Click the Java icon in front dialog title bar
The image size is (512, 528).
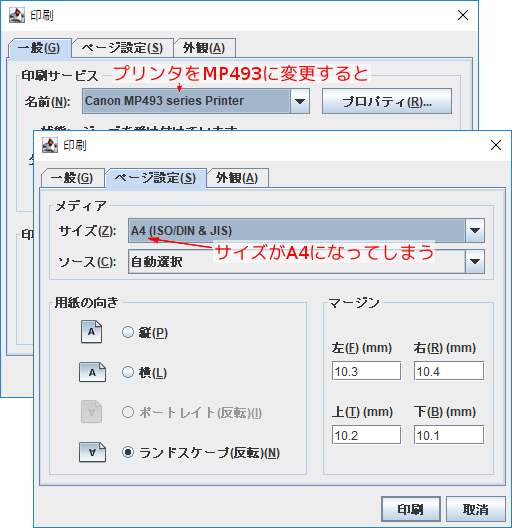tap(50, 145)
